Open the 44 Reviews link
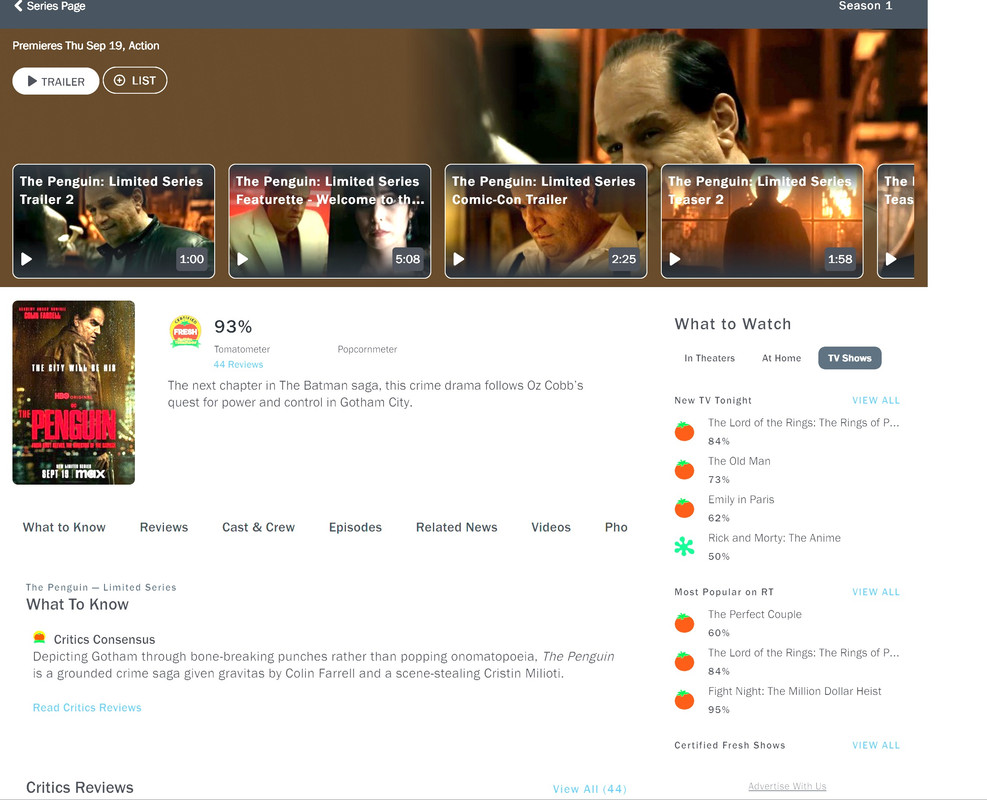987x800 pixels. (x=238, y=364)
